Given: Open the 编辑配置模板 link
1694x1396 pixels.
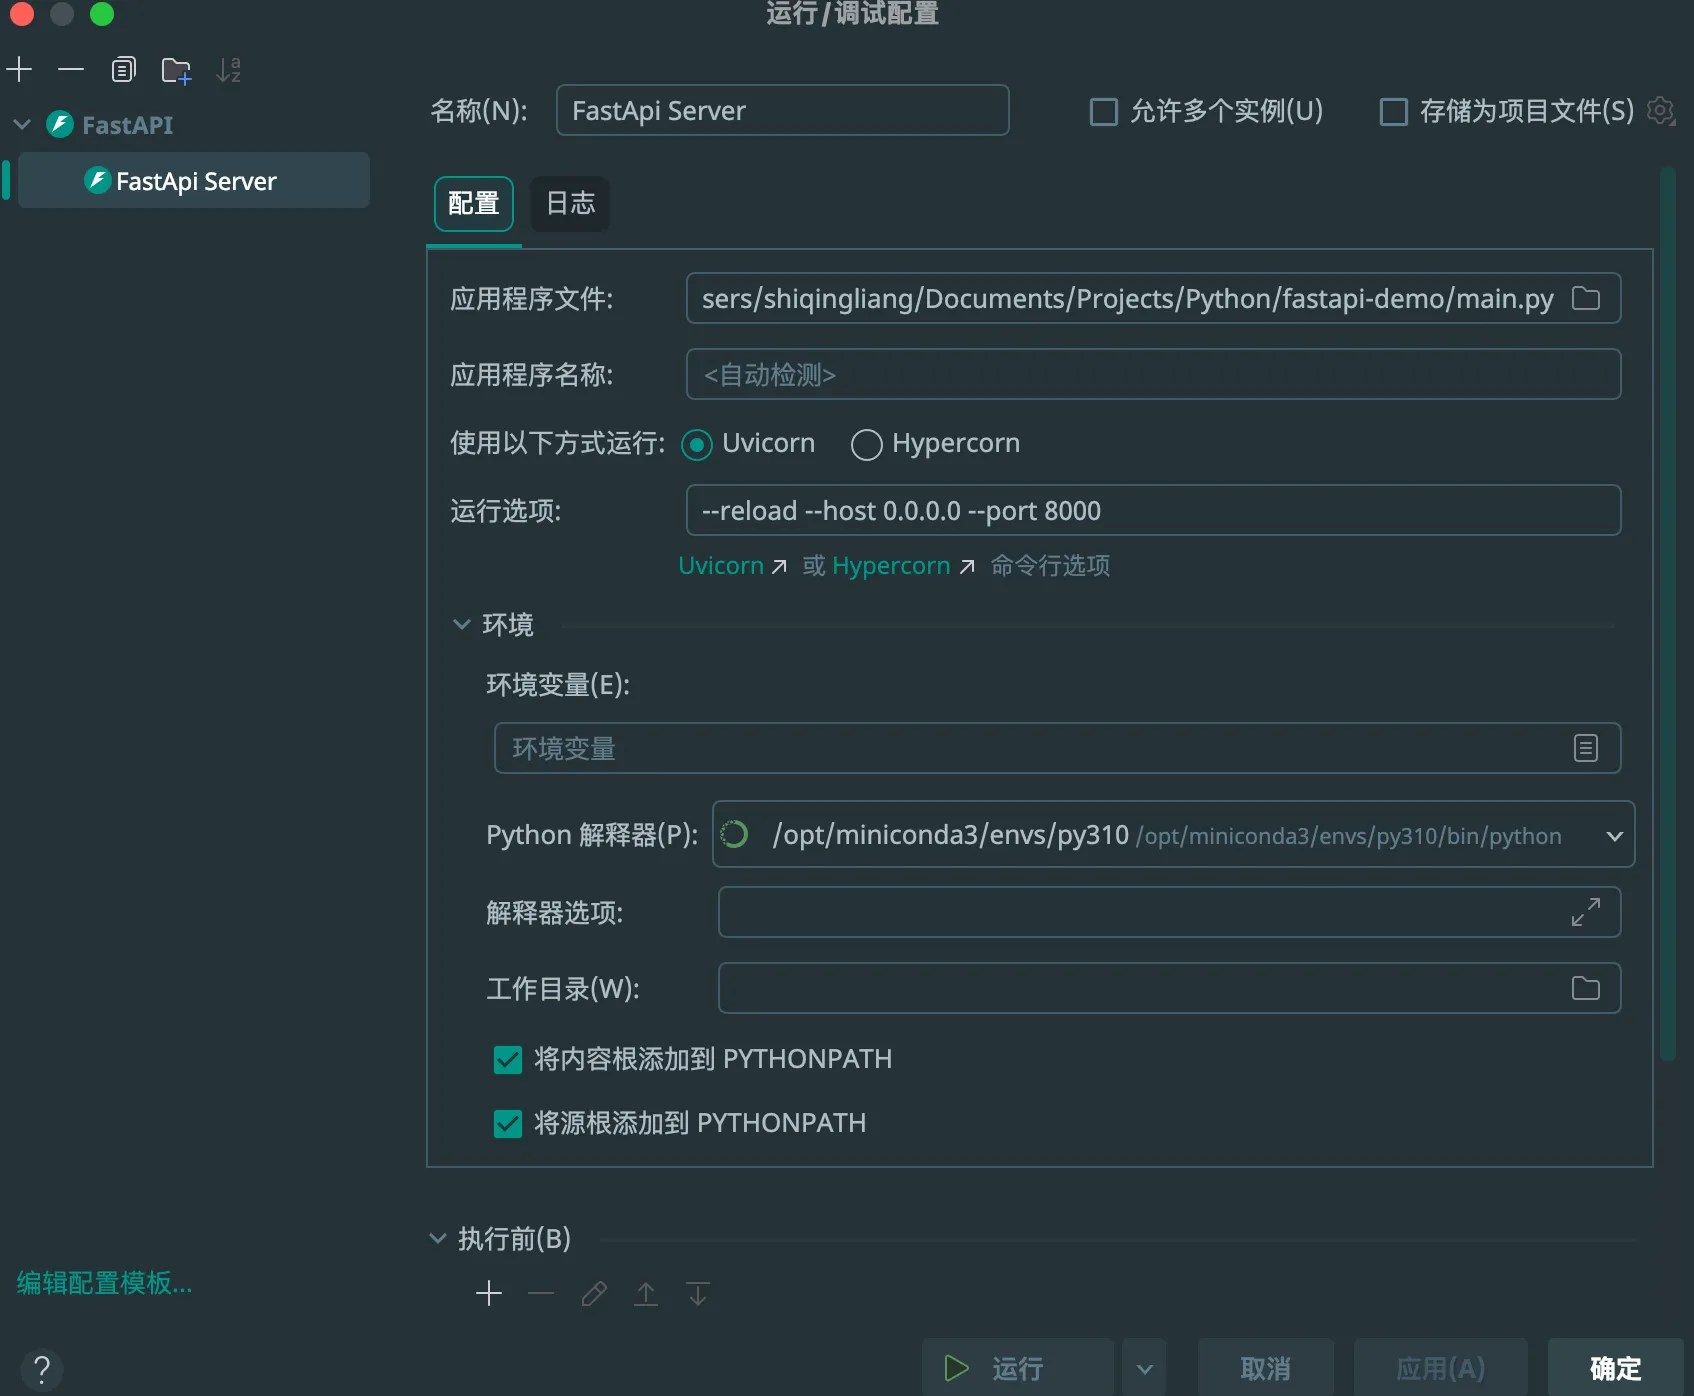Looking at the screenshot, I should click(x=104, y=1282).
